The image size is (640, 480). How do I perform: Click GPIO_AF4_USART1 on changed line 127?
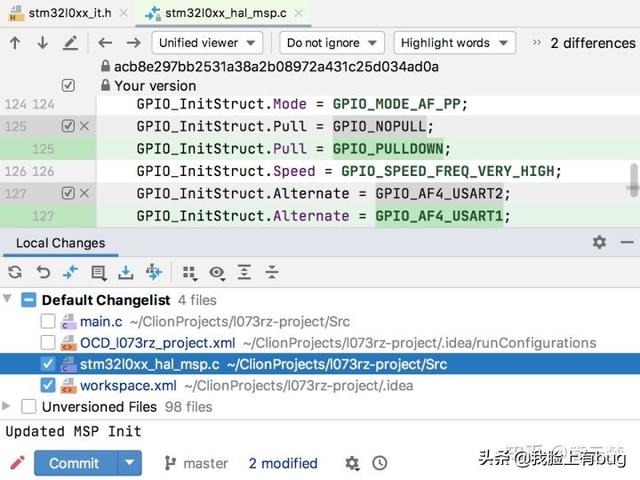tap(439, 216)
